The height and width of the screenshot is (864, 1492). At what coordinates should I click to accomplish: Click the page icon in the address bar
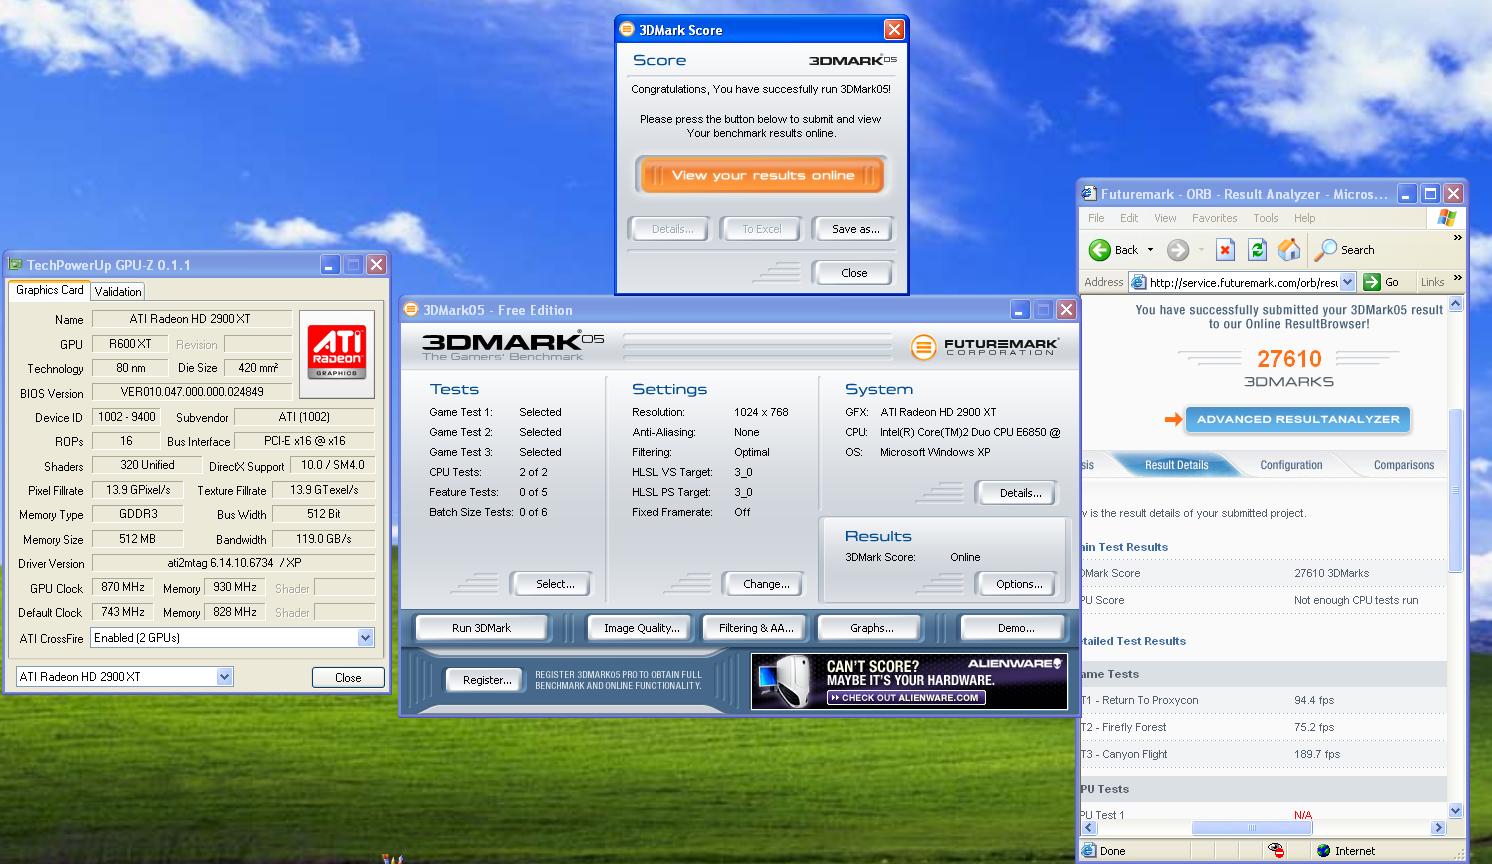1139,282
